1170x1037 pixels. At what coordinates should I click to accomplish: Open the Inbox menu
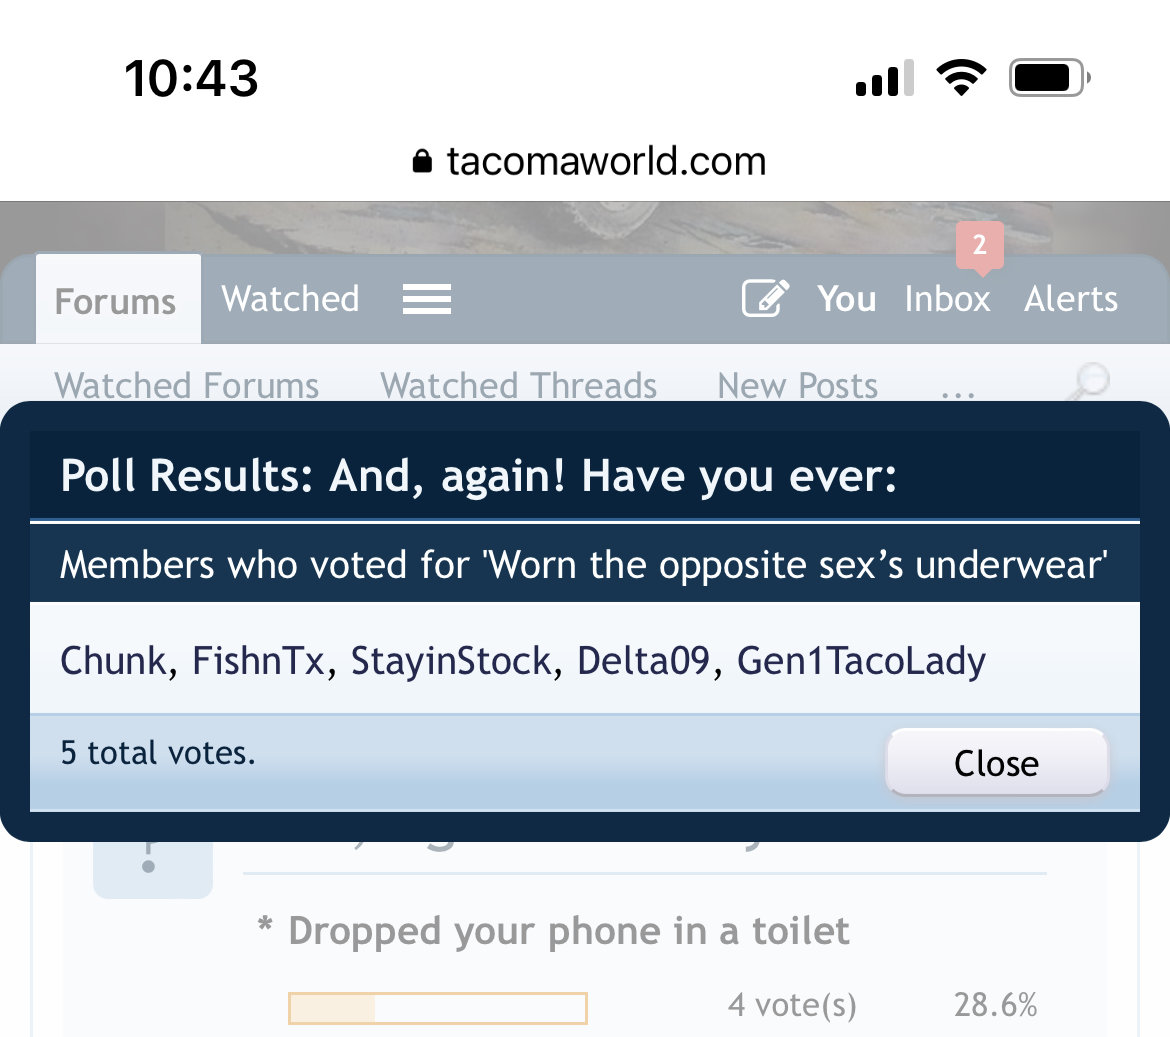click(948, 299)
